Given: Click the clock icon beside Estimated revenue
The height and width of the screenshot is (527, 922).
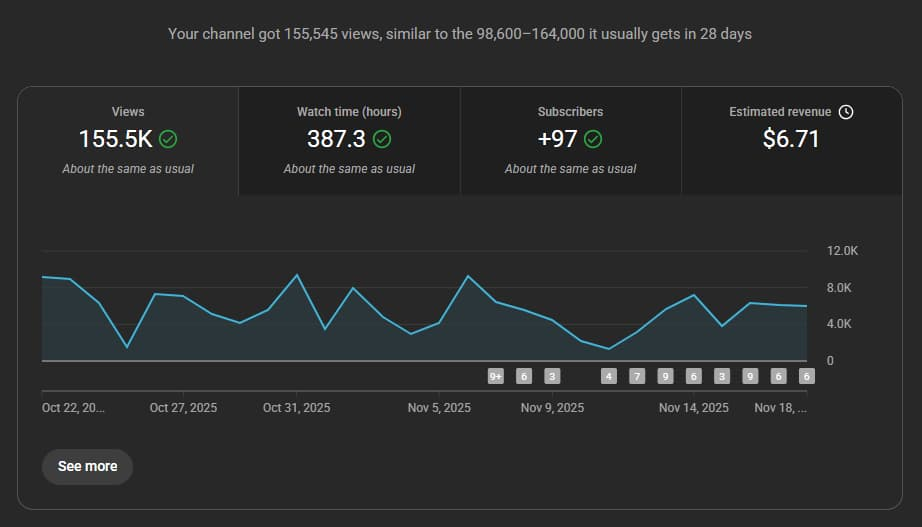Looking at the screenshot, I should pyautogui.click(x=846, y=112).
